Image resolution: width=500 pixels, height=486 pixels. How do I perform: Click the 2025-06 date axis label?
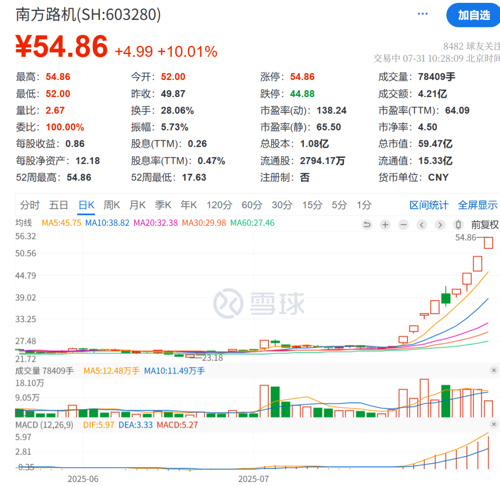pyautogui.click(x=83, y=479)
